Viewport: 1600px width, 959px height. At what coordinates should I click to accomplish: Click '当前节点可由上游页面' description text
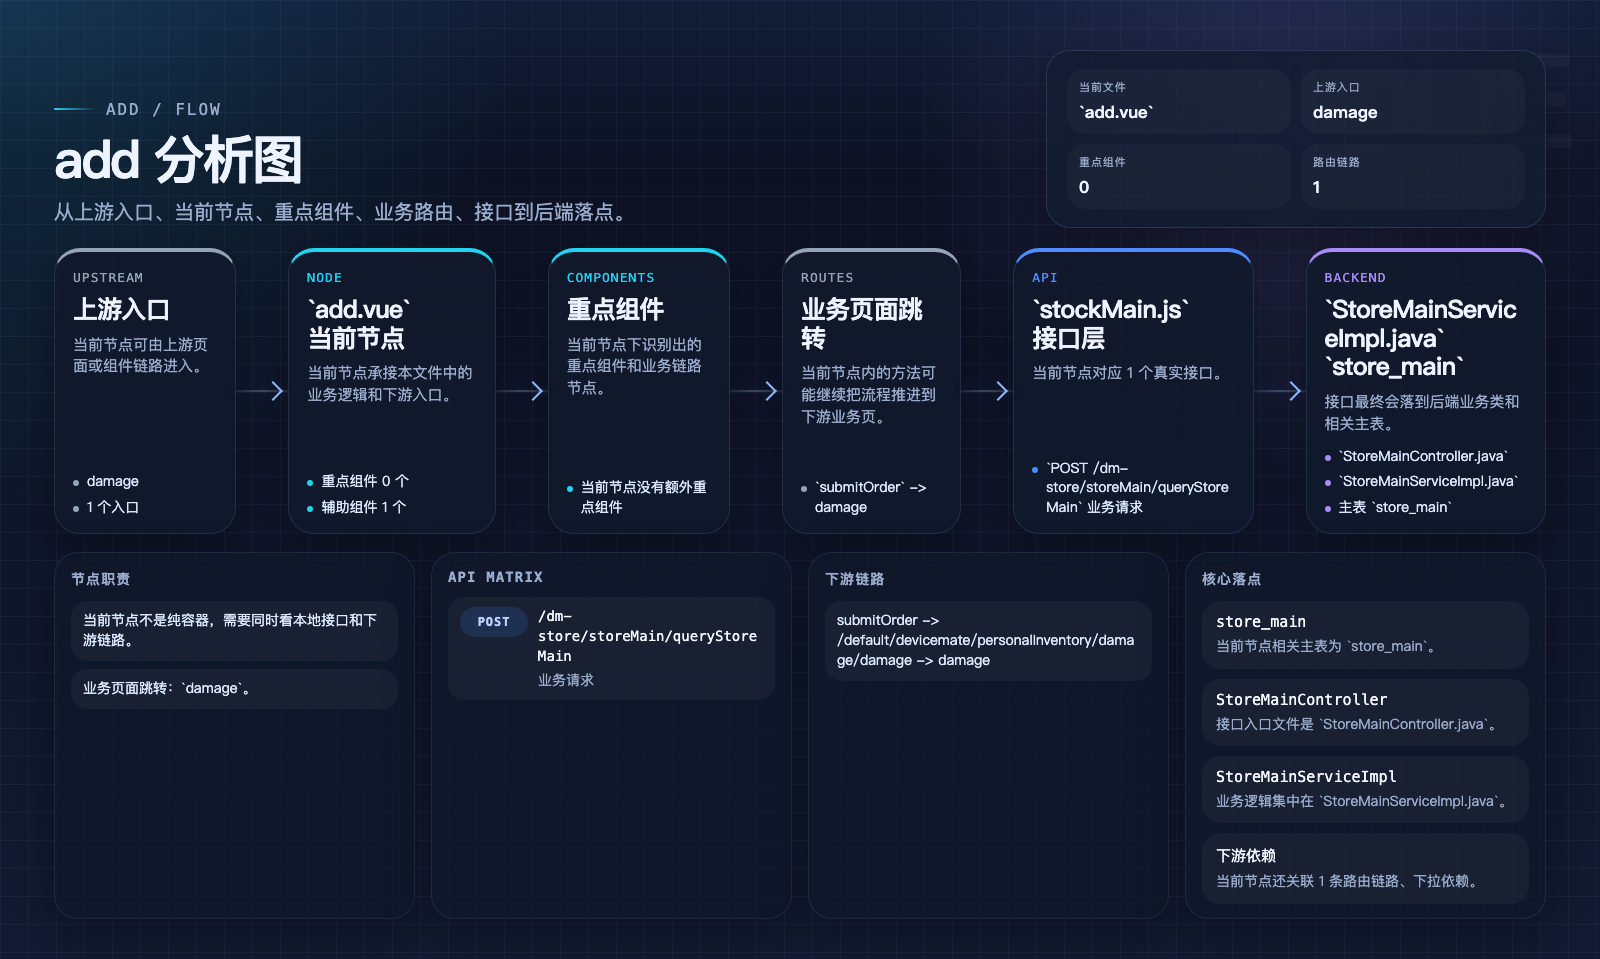pyautogui.click(x=140, y=355)
